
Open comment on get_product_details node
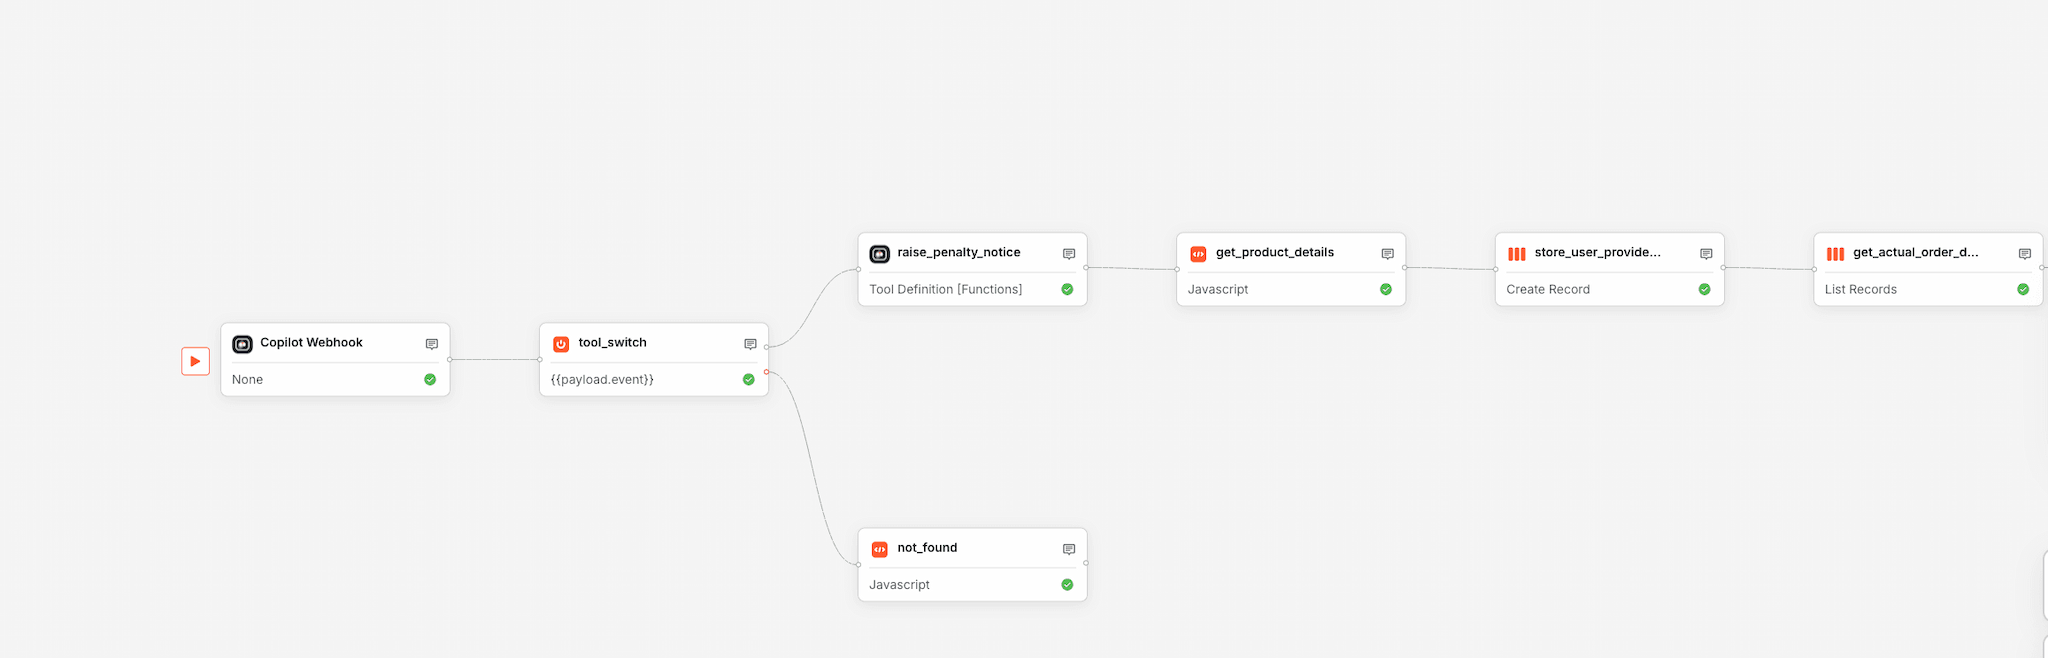tap(1387, 254)
